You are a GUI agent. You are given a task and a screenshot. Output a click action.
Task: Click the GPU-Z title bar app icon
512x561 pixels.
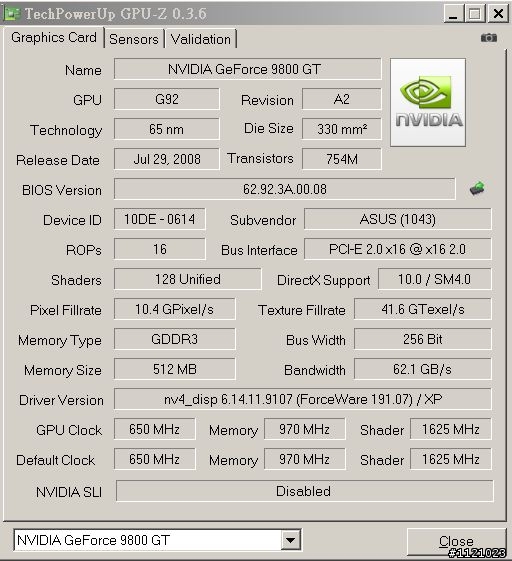coord(11,14)
